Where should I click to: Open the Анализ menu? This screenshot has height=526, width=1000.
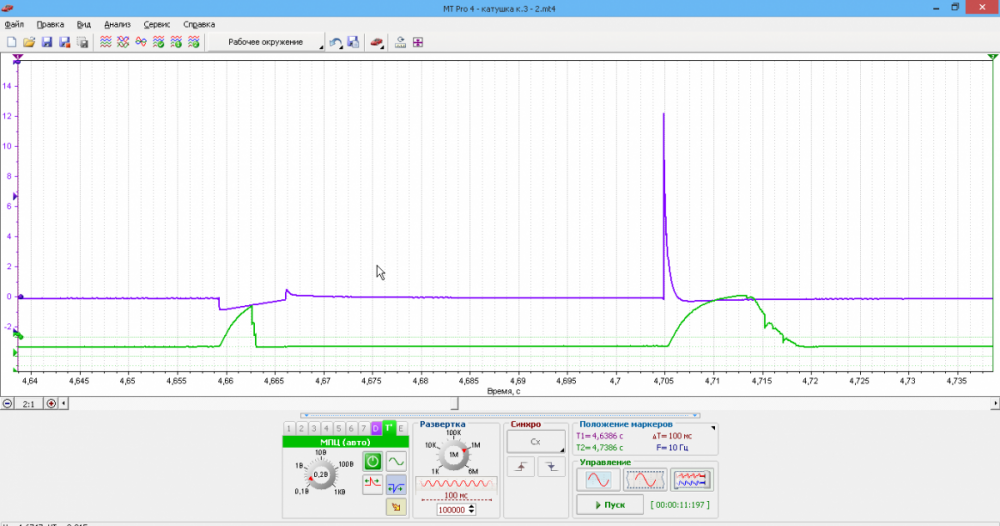(x=117, y=24)
